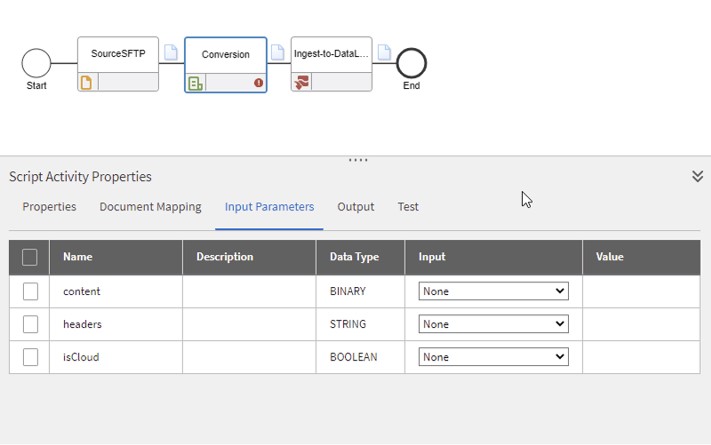
Task: Check the headers parameter checkbox
Action: click(x=30, y=324)
